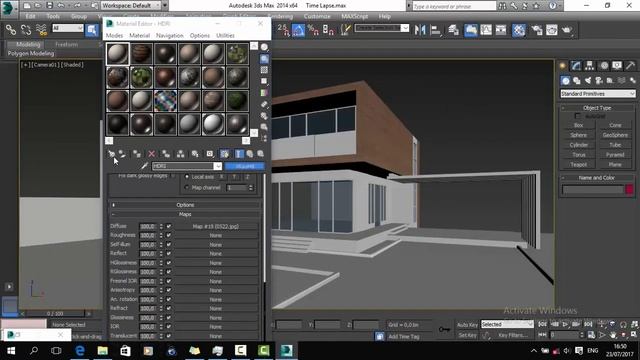
Task: Click Angle Snap toggle in main toolbar
Action: click(298, 30)
